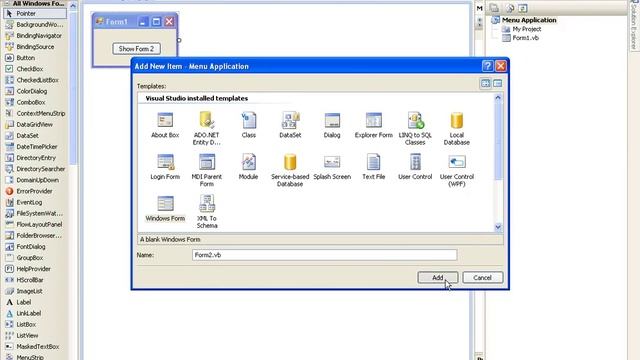Choose ContextMenuStrip in the Toolbox
This screenshot has width=640, height=360.
coord(35,113)
